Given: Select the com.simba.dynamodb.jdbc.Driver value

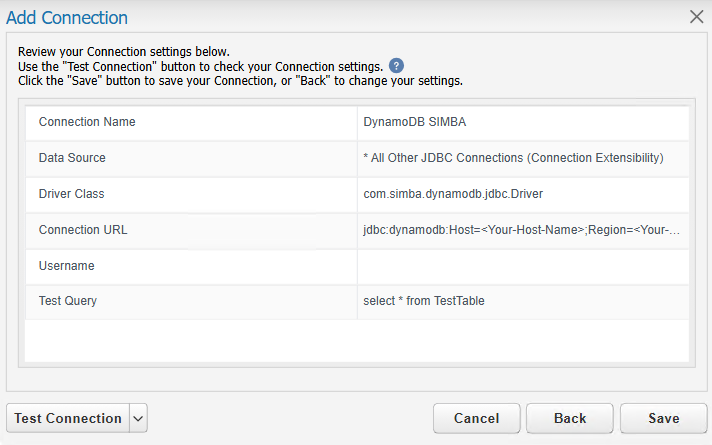Looking at the screenshot, I should click(453, 194).
